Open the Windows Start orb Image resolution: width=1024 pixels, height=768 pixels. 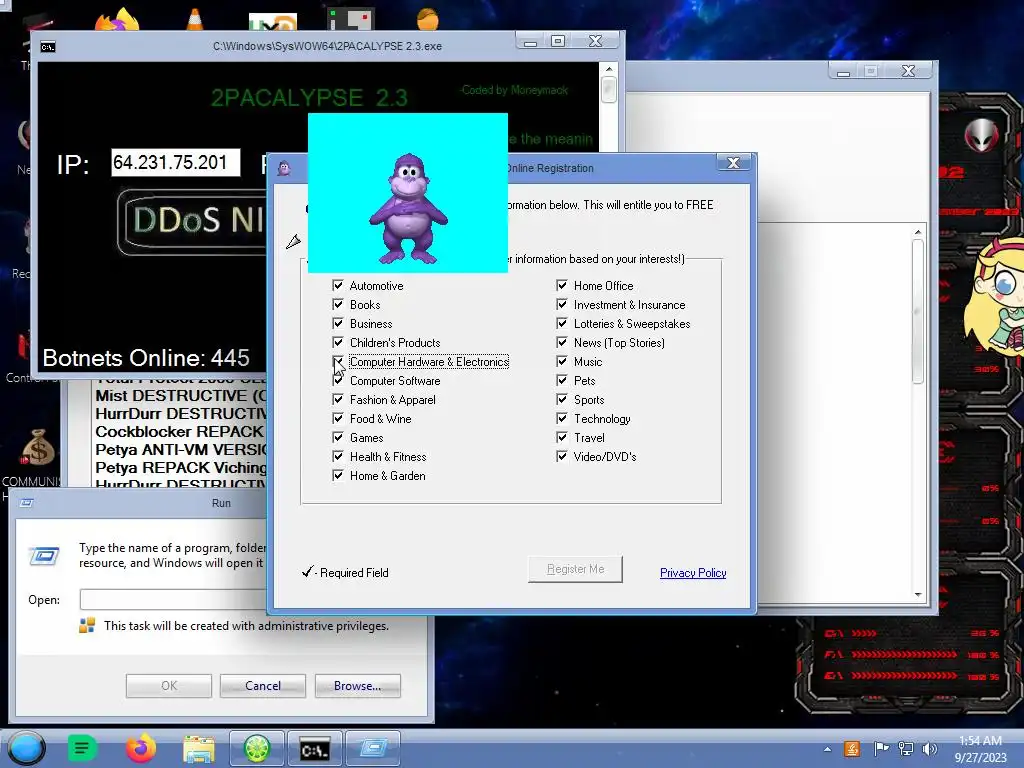[26, 748]
